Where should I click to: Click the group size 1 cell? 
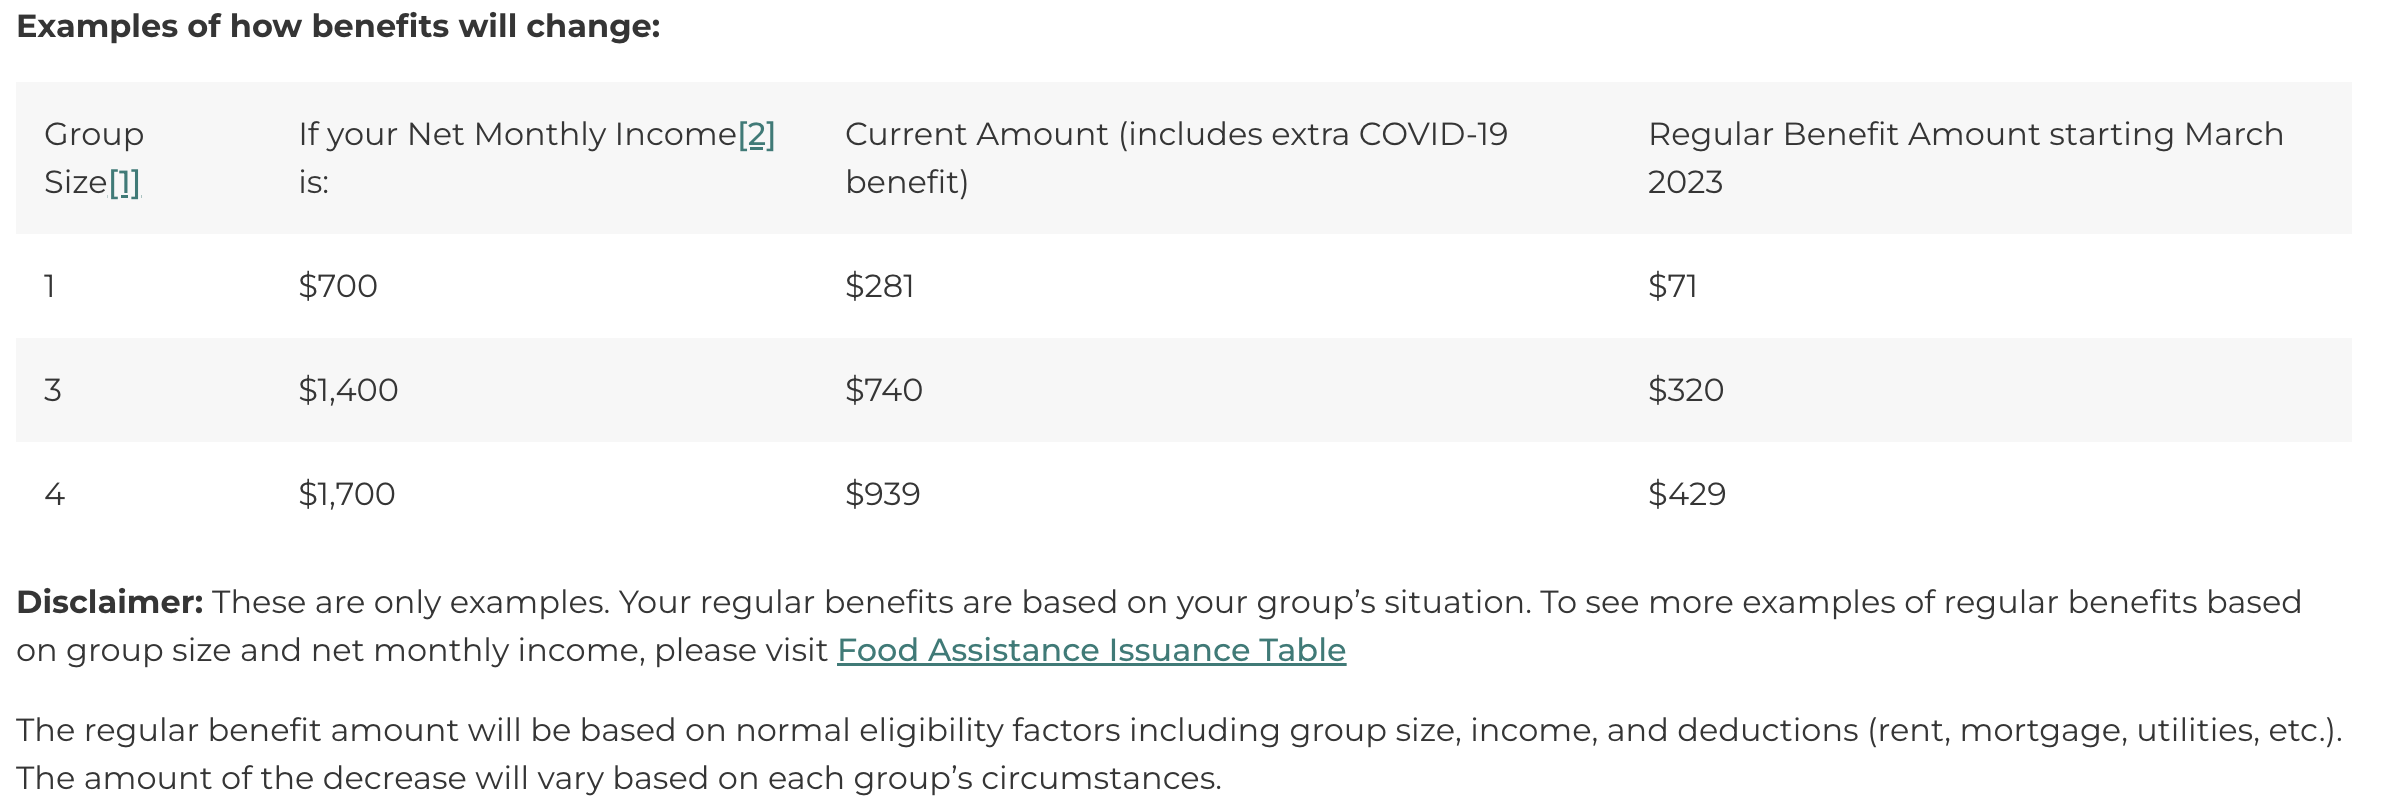point(50,287)
